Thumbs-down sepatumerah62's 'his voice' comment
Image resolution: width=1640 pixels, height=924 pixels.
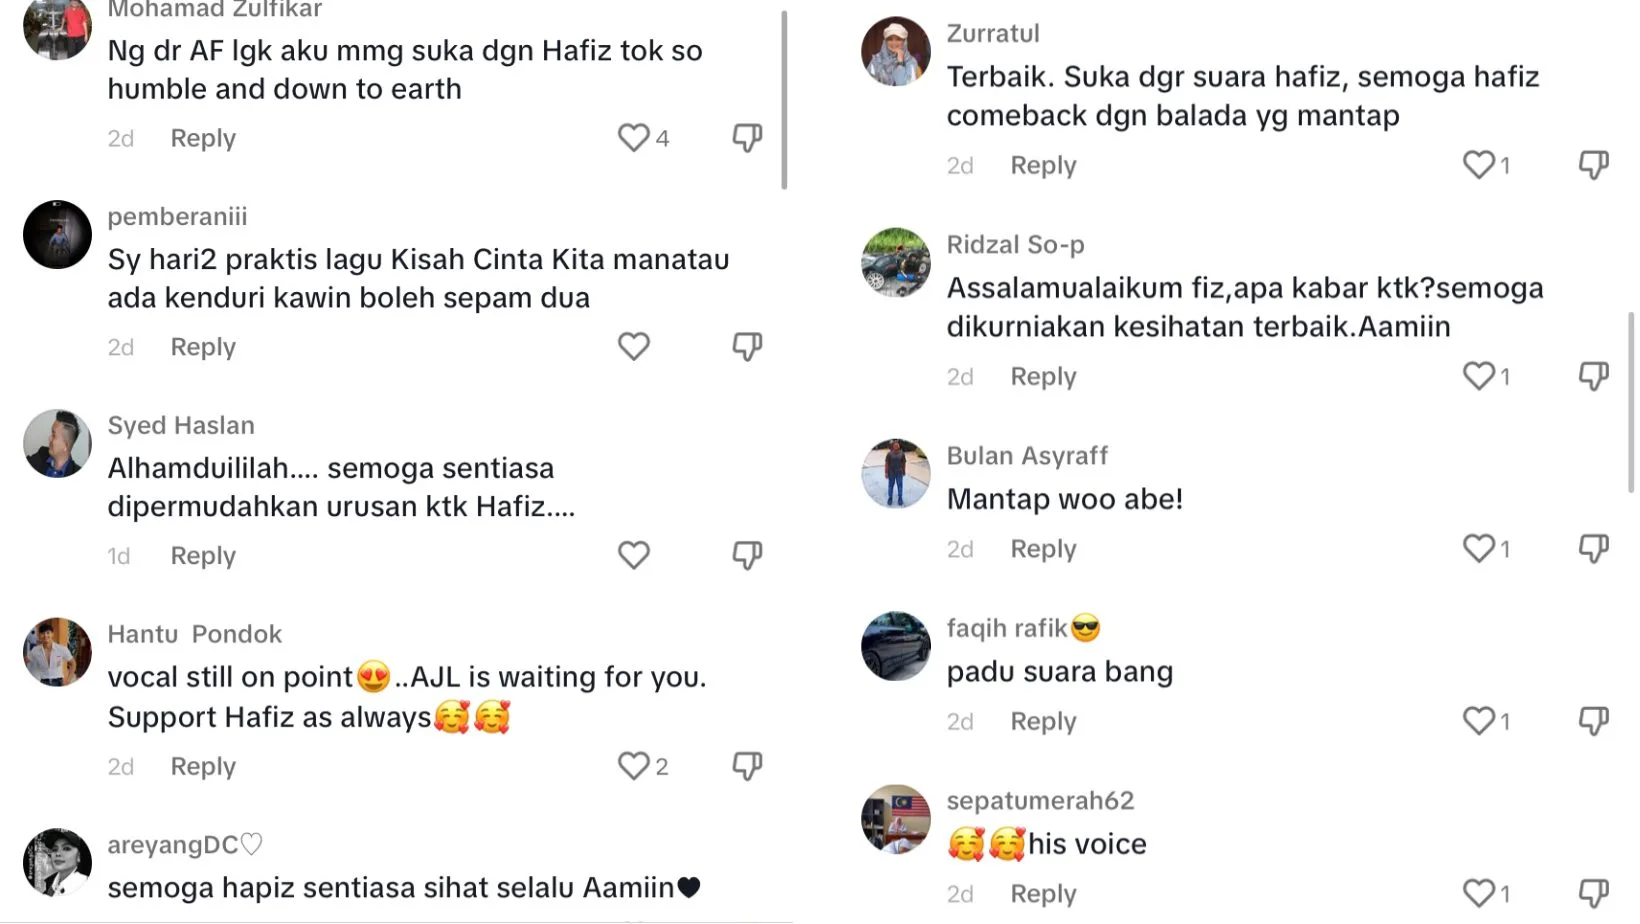click(1593, 892)
